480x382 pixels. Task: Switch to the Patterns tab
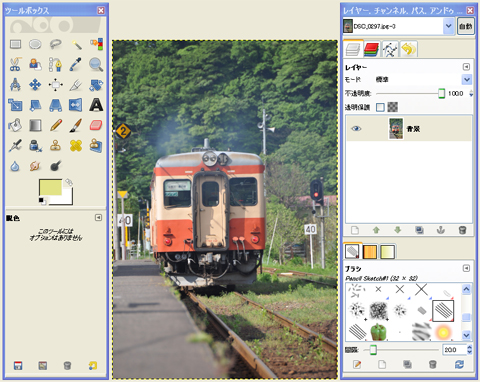tap(370, 252)
